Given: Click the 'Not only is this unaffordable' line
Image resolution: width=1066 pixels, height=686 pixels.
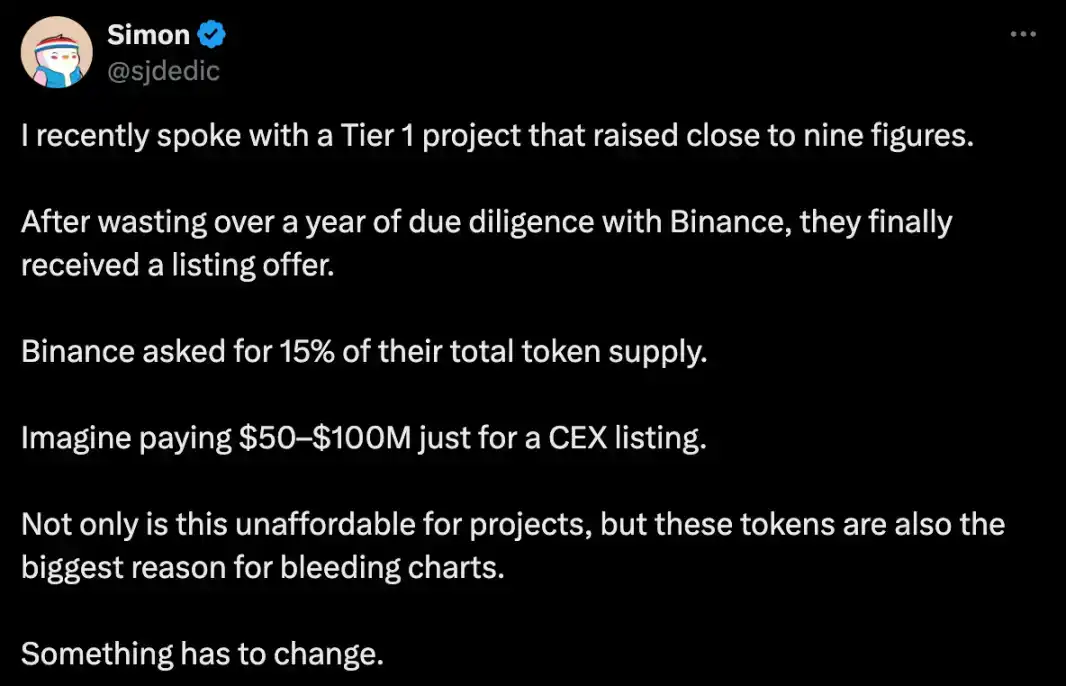Looking at the screenshot, I should (x=512, y=523).
